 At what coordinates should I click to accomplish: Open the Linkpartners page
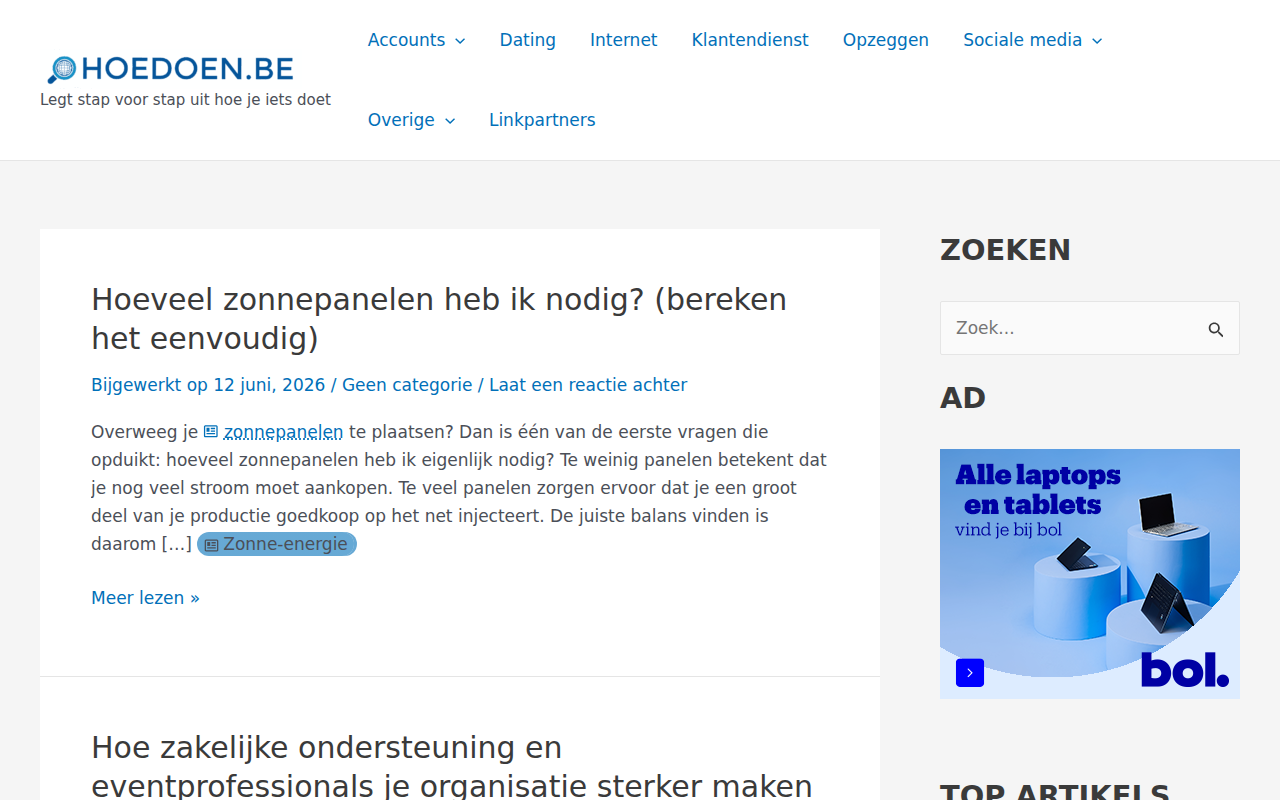click(542, 120)
